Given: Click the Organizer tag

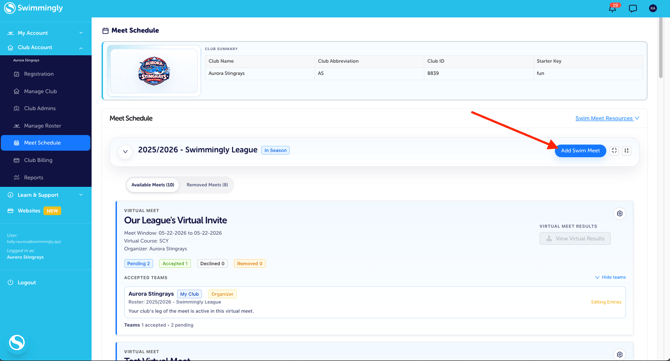Looking at the screenshot, I should [222, 294].
